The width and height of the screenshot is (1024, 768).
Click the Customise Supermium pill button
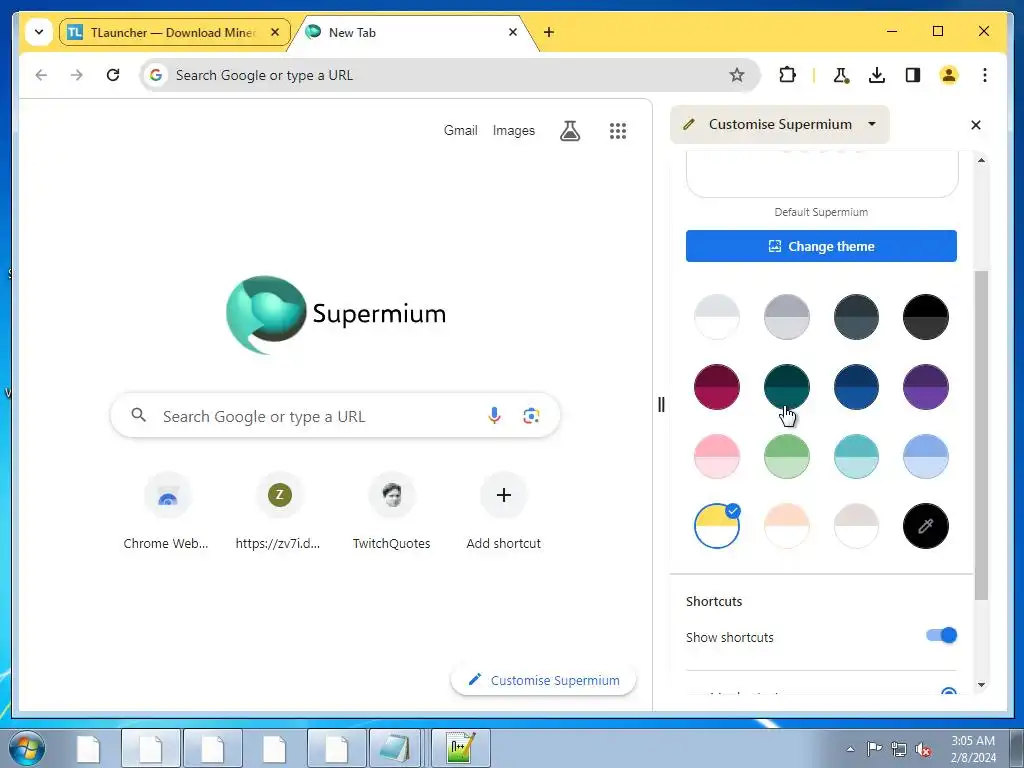coord(543,680)
